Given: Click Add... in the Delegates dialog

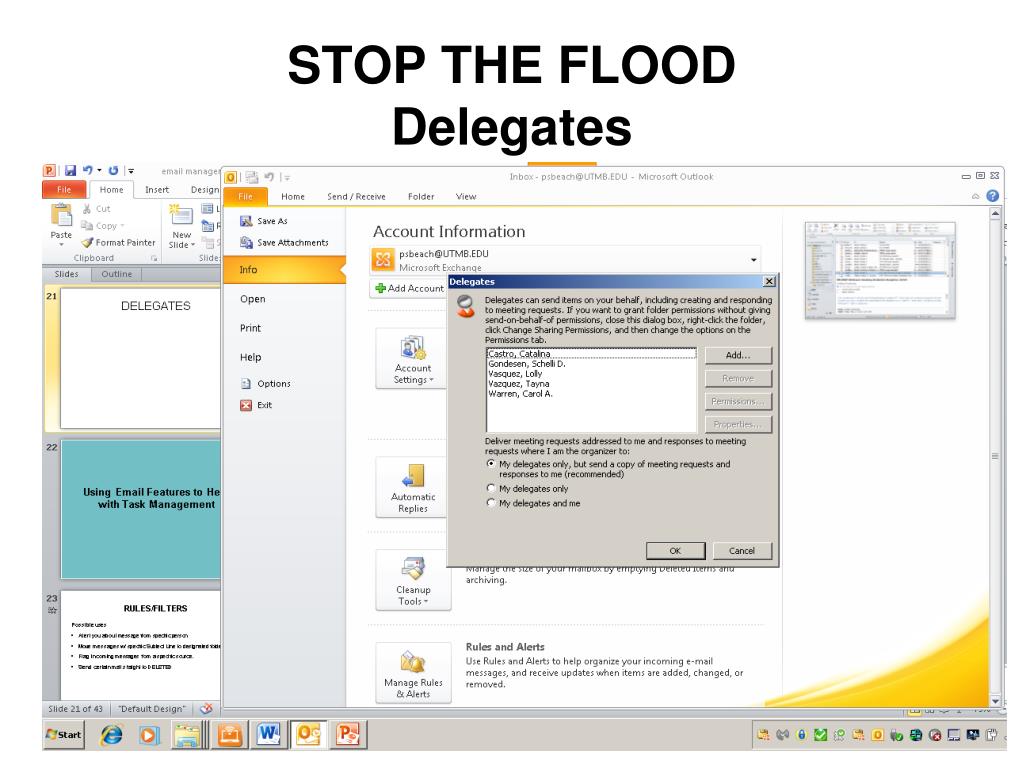Looking at the screenshot, I should pyautogui.click(x=738, y=356).
